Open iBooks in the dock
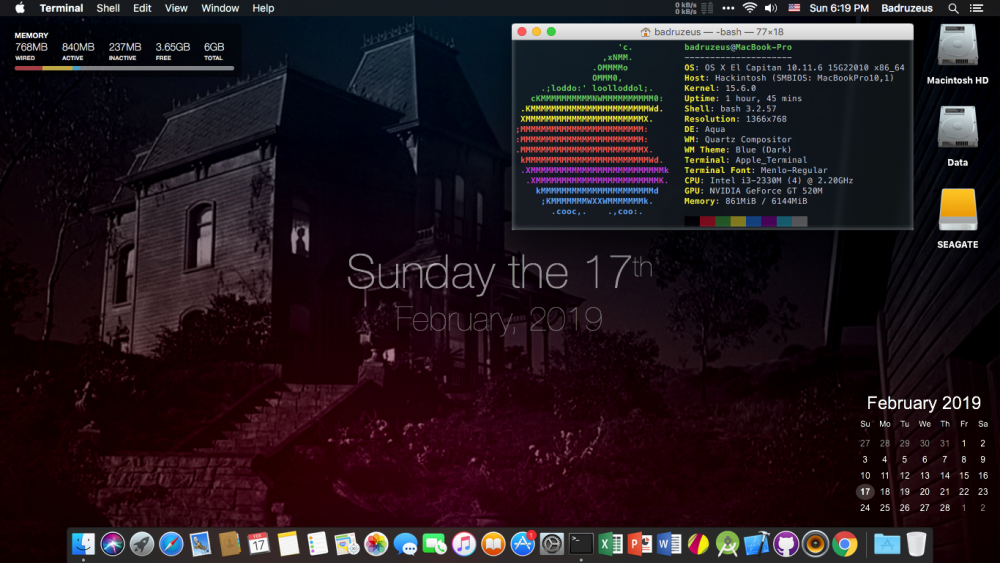 tap(493, 544)
